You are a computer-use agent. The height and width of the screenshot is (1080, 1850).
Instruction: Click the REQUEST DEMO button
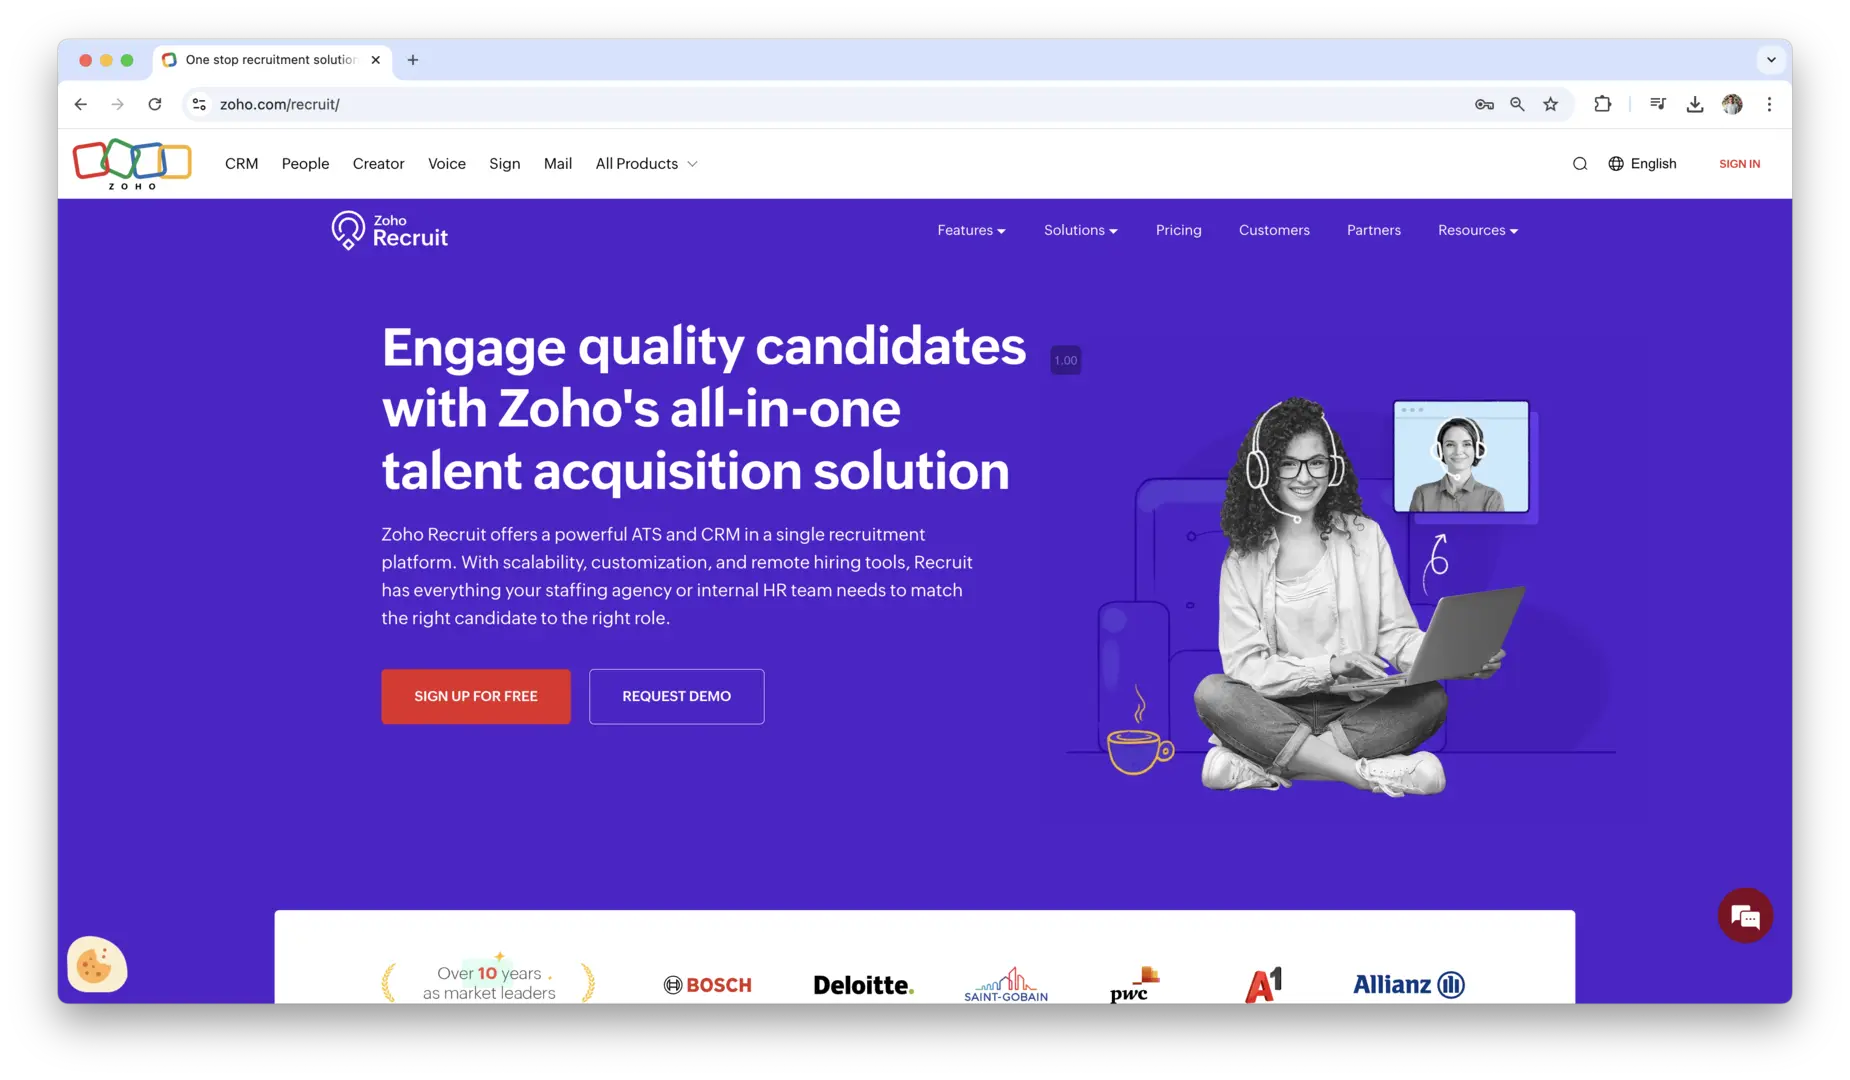pyautogui.click(x=677, y=696)
